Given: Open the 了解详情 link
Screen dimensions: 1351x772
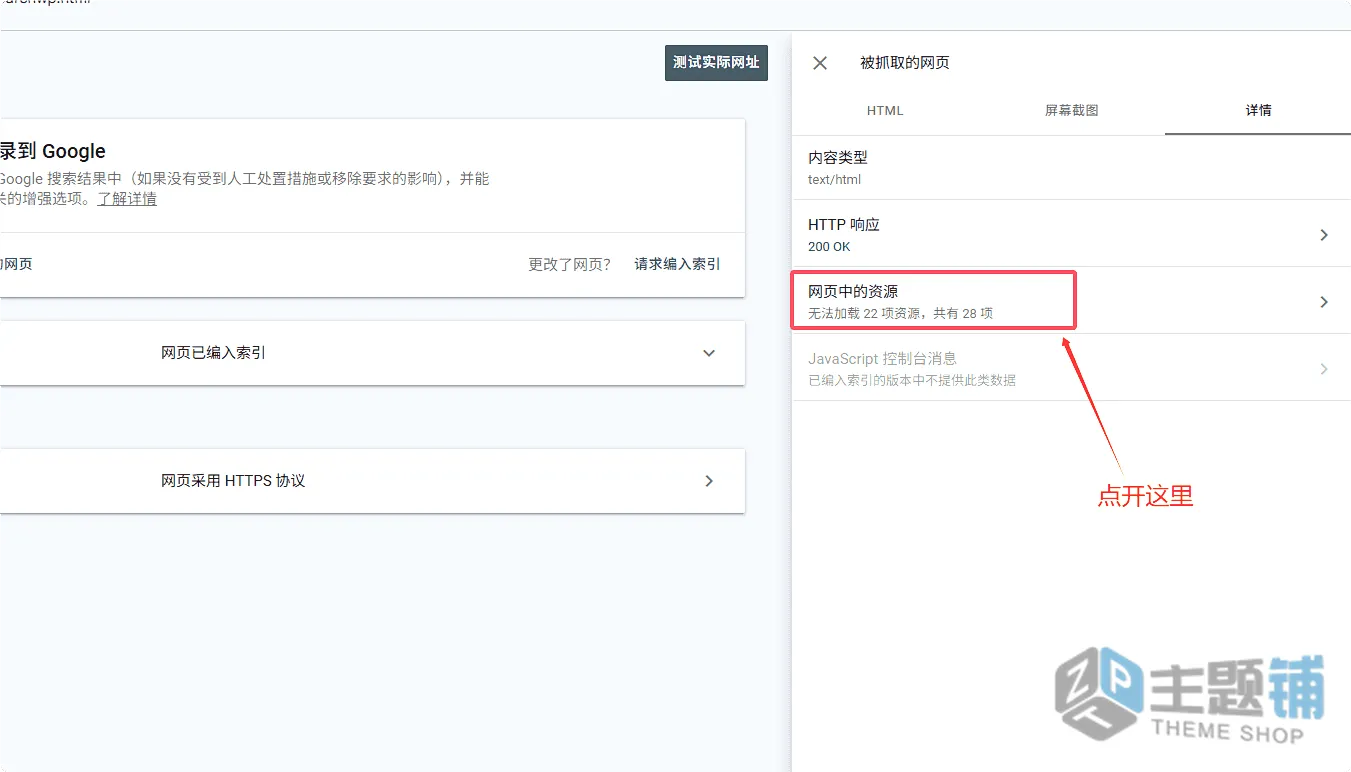Looking at the screenshot, I should click(127, 198).
